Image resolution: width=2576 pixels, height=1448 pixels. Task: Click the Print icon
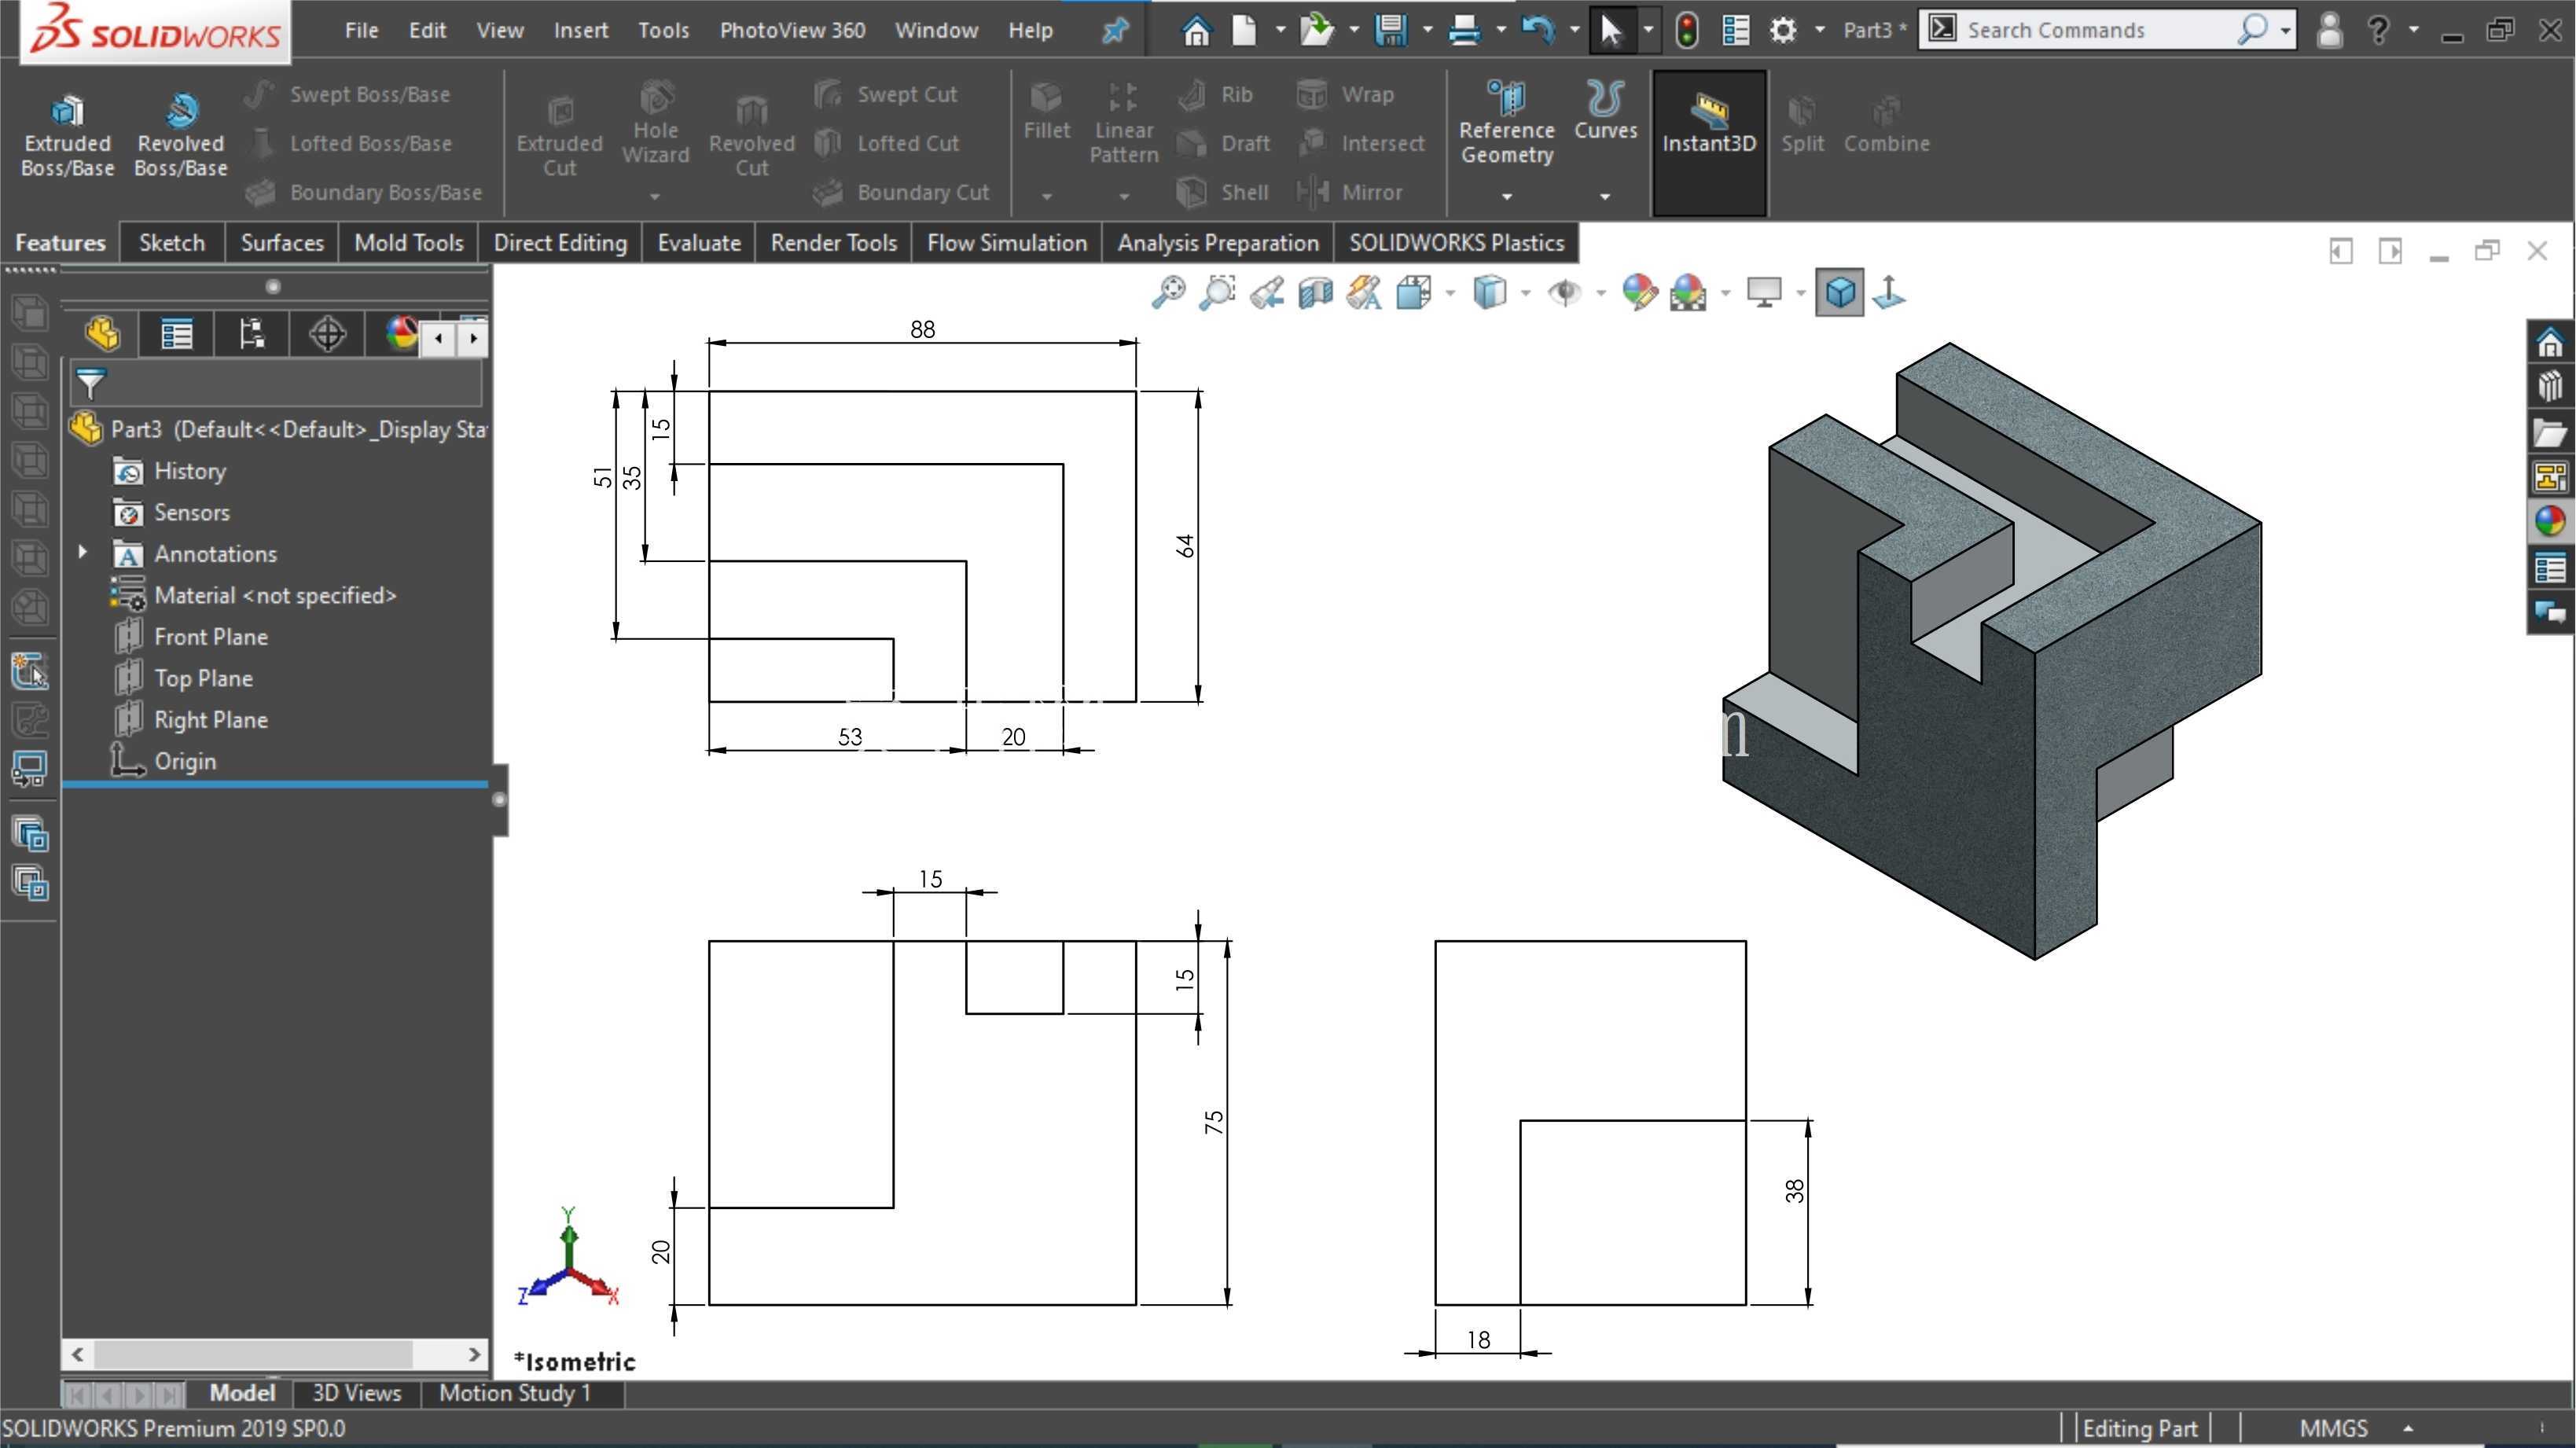click(1464, 30)
